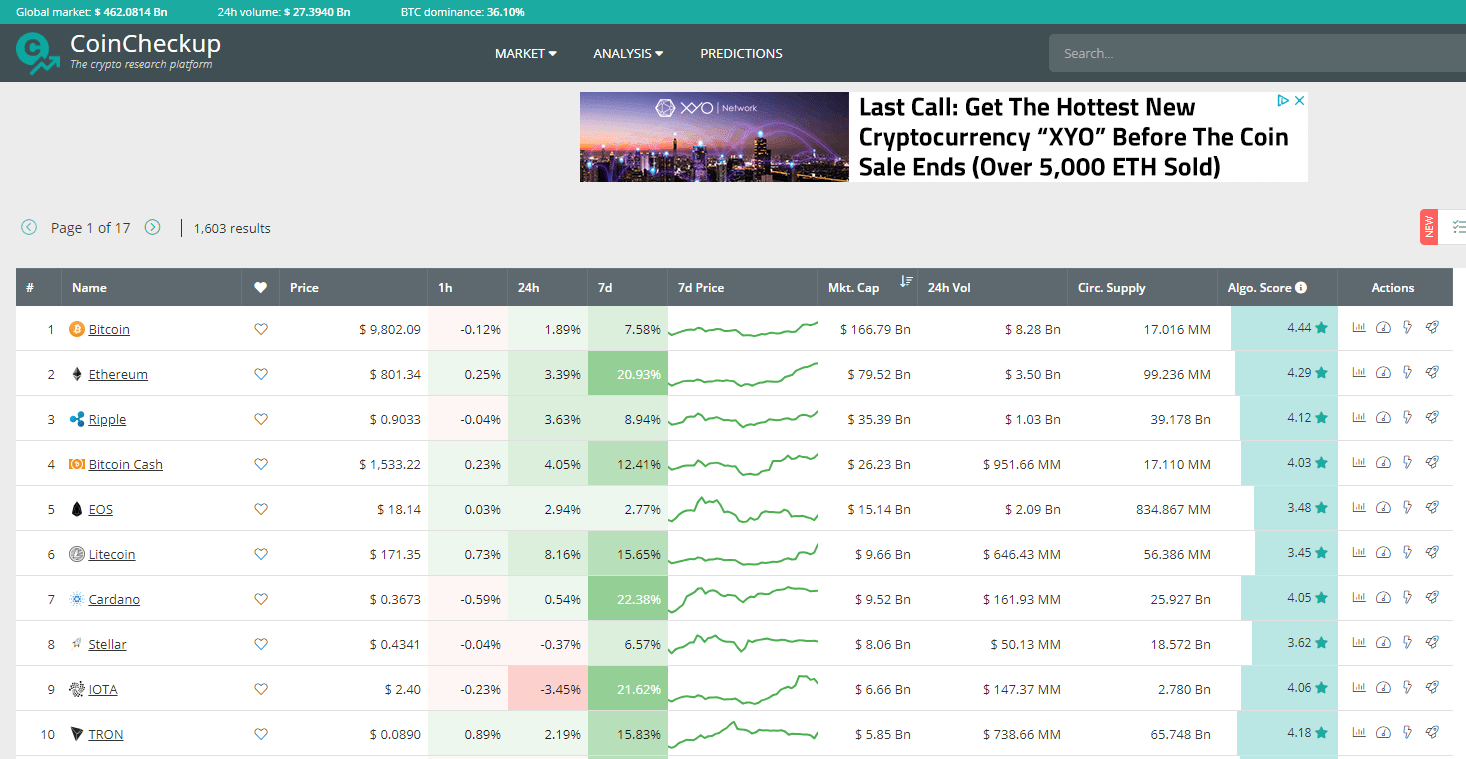Open the bar chart action for Stellar
1466x759 pixels.
click(1359, 642)
